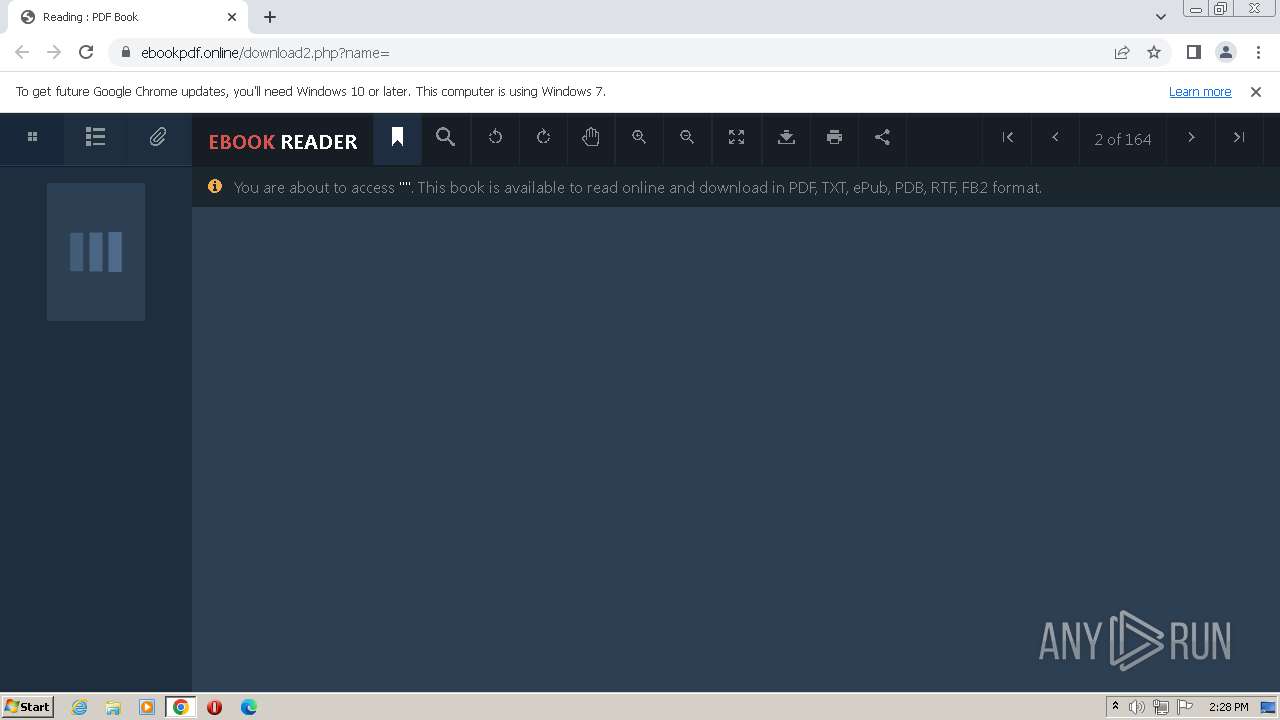Reload the current browser page
The width and height of the screenshot is (1280, 720).
pyautogui.click(x=86, y=52)
